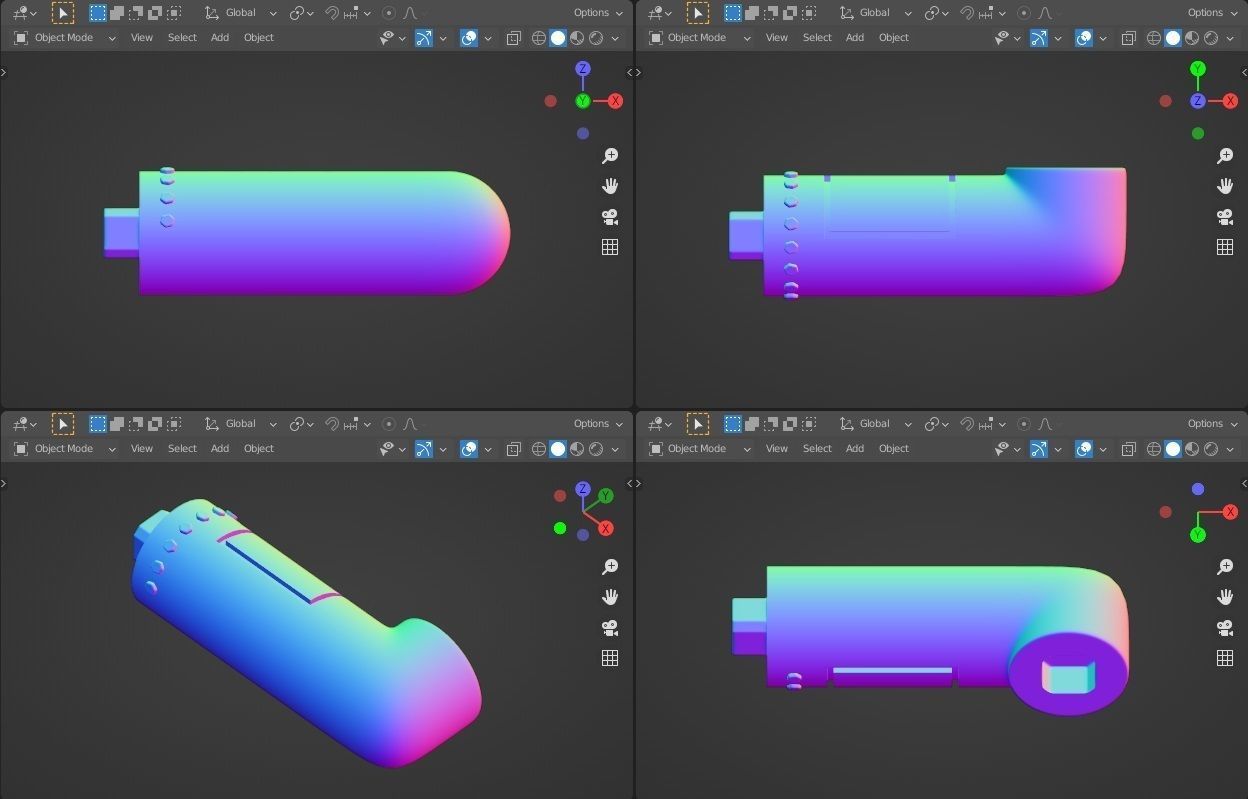Choose 'extend selection' mode in front-view header
Viewport: 1248px width, 799px height.
coord(116,13)
